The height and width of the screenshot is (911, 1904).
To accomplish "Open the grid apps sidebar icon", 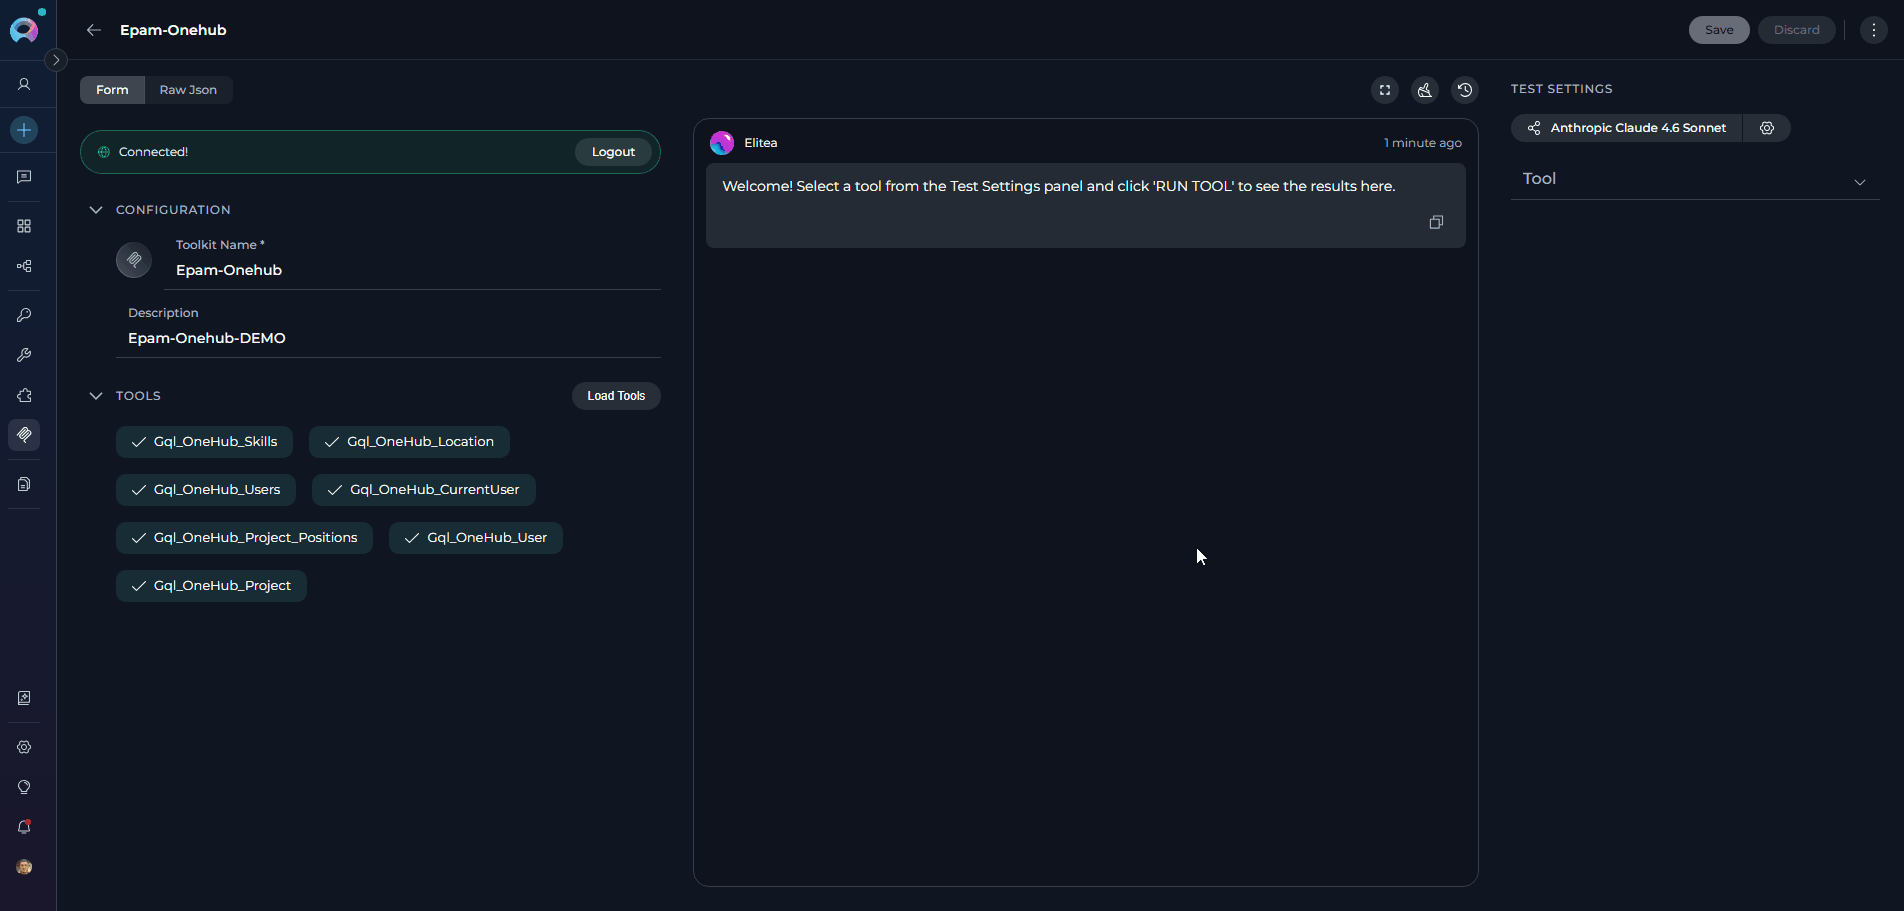I will pyautogui.click(x=24, y=226).
